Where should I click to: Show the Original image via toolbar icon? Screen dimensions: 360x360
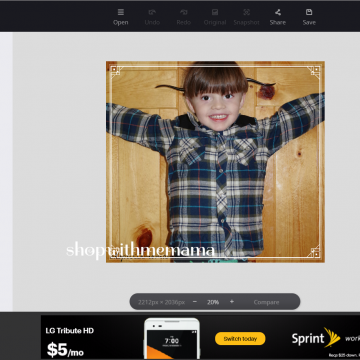tap(215, 13)
